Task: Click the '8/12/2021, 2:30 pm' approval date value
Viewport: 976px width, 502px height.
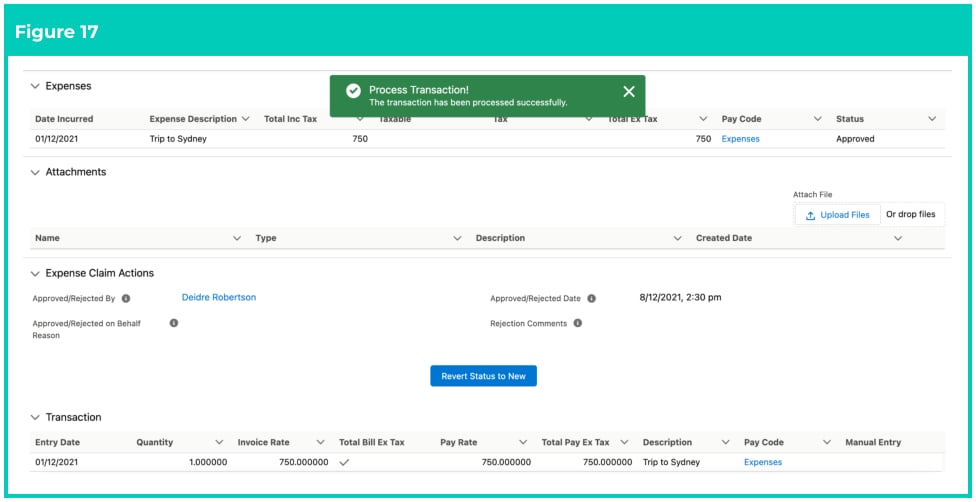Action: point(680,298)
